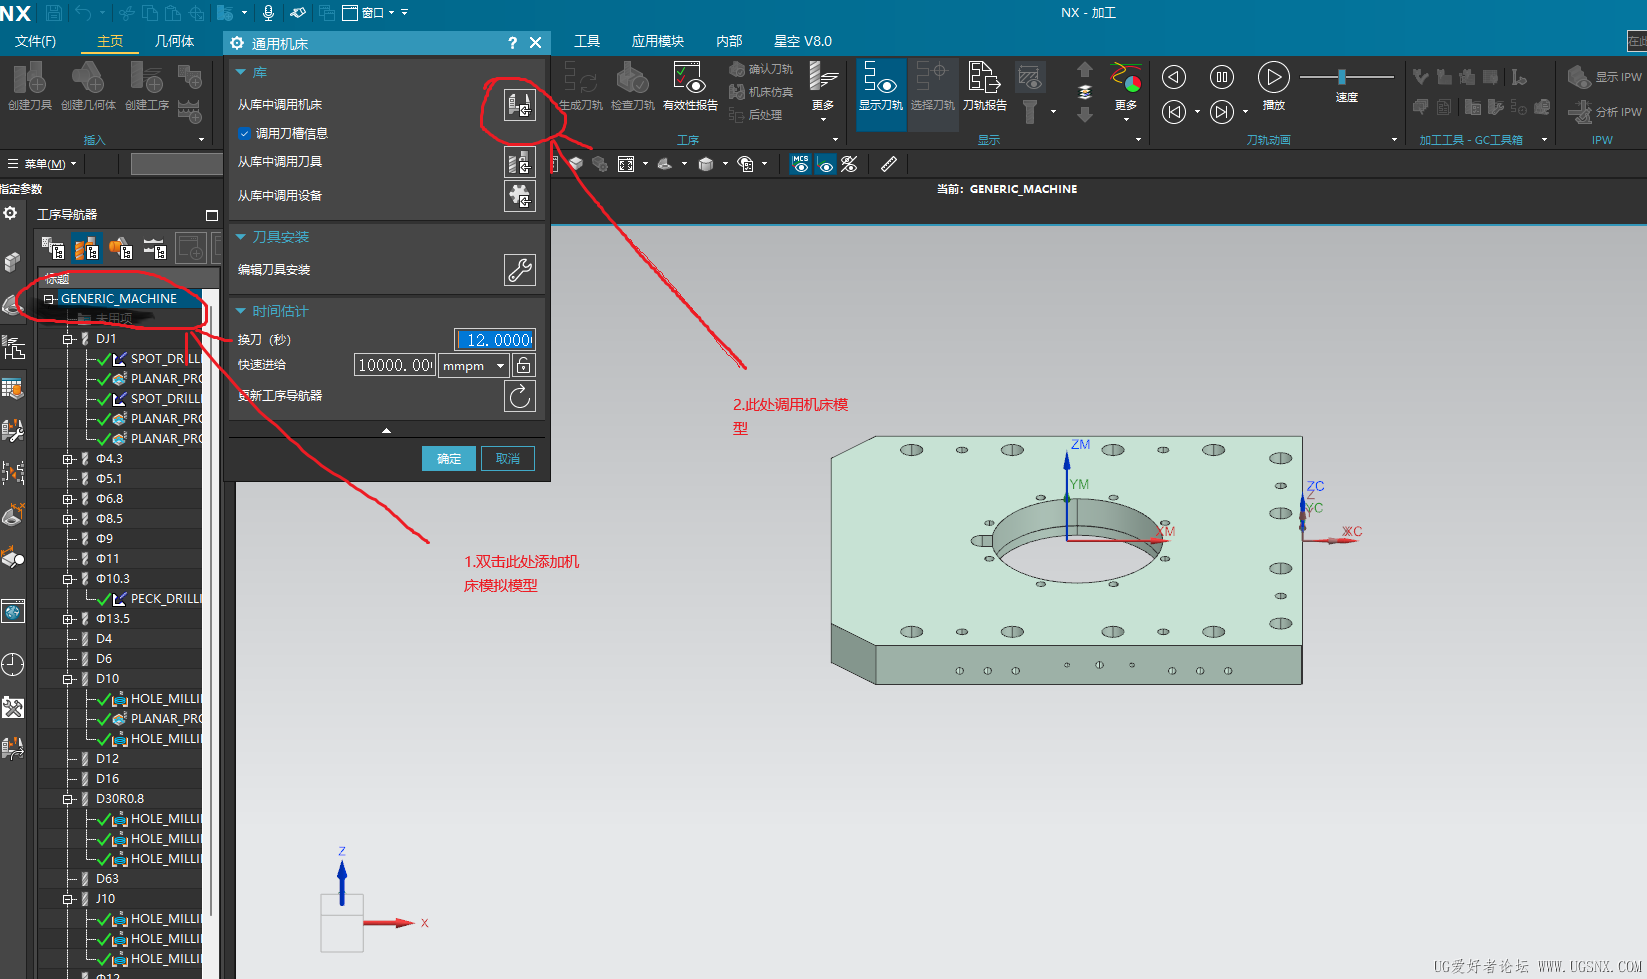Switch to the 几何体 tab
1647x979 pixels.
click(174, 41)
